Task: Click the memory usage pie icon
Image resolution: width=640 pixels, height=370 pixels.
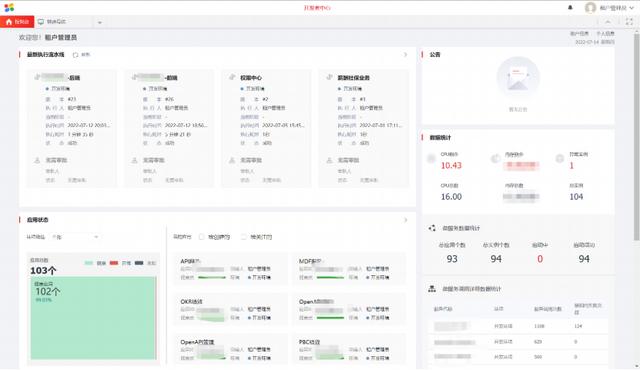Action: pyautogui.click(x=496, y=159)
